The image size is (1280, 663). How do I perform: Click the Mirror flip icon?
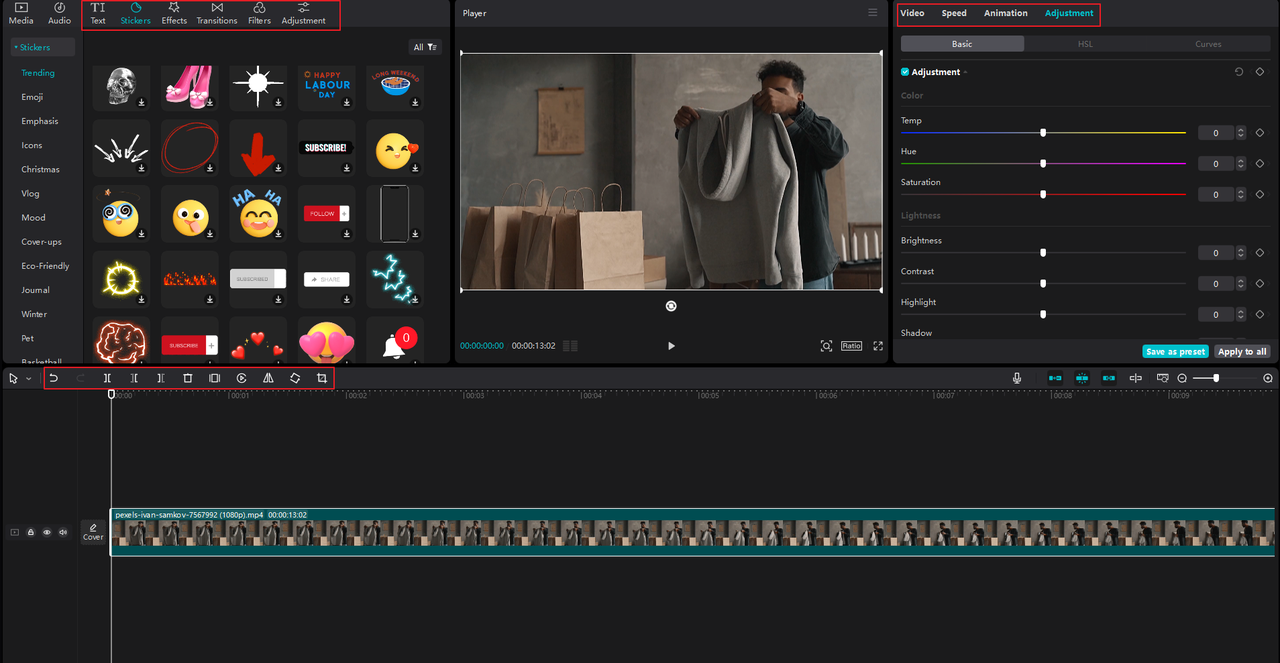click(268, 378)
